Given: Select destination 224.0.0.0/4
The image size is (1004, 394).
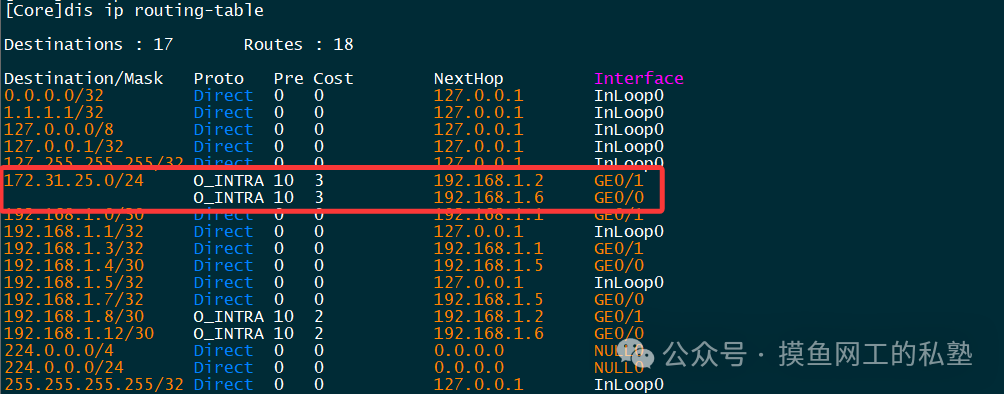Looking at the screenshot, I should (59, 350).
